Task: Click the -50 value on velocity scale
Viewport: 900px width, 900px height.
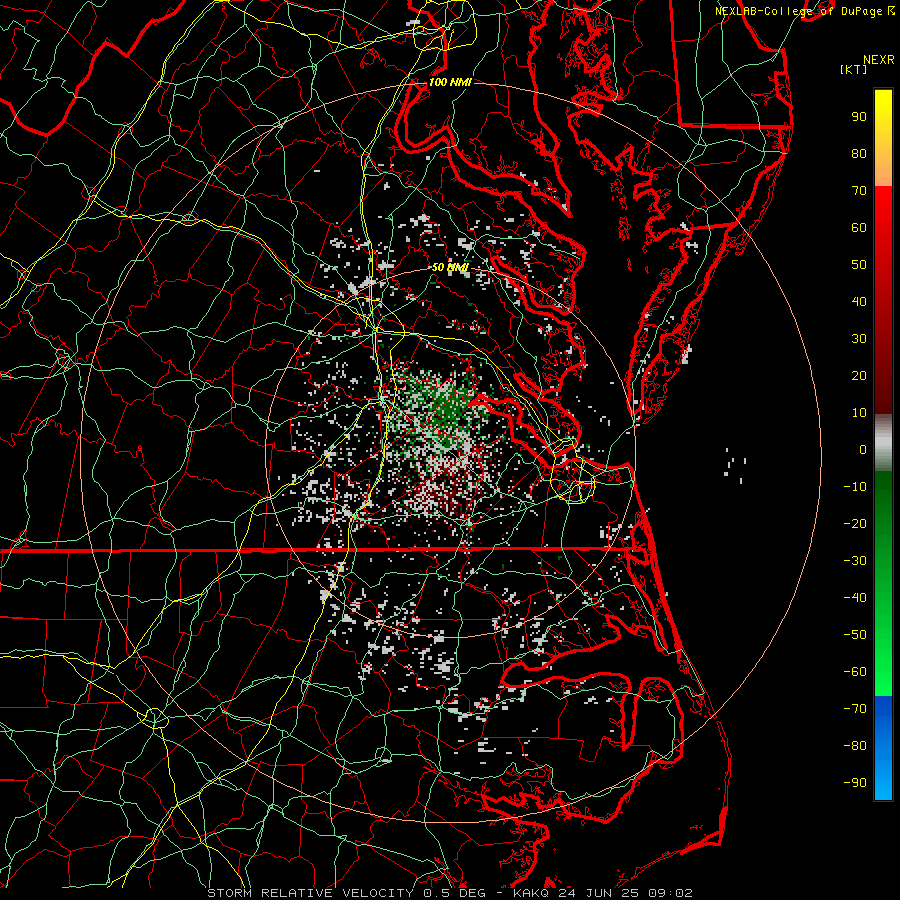Action: (x=855, y=635)
